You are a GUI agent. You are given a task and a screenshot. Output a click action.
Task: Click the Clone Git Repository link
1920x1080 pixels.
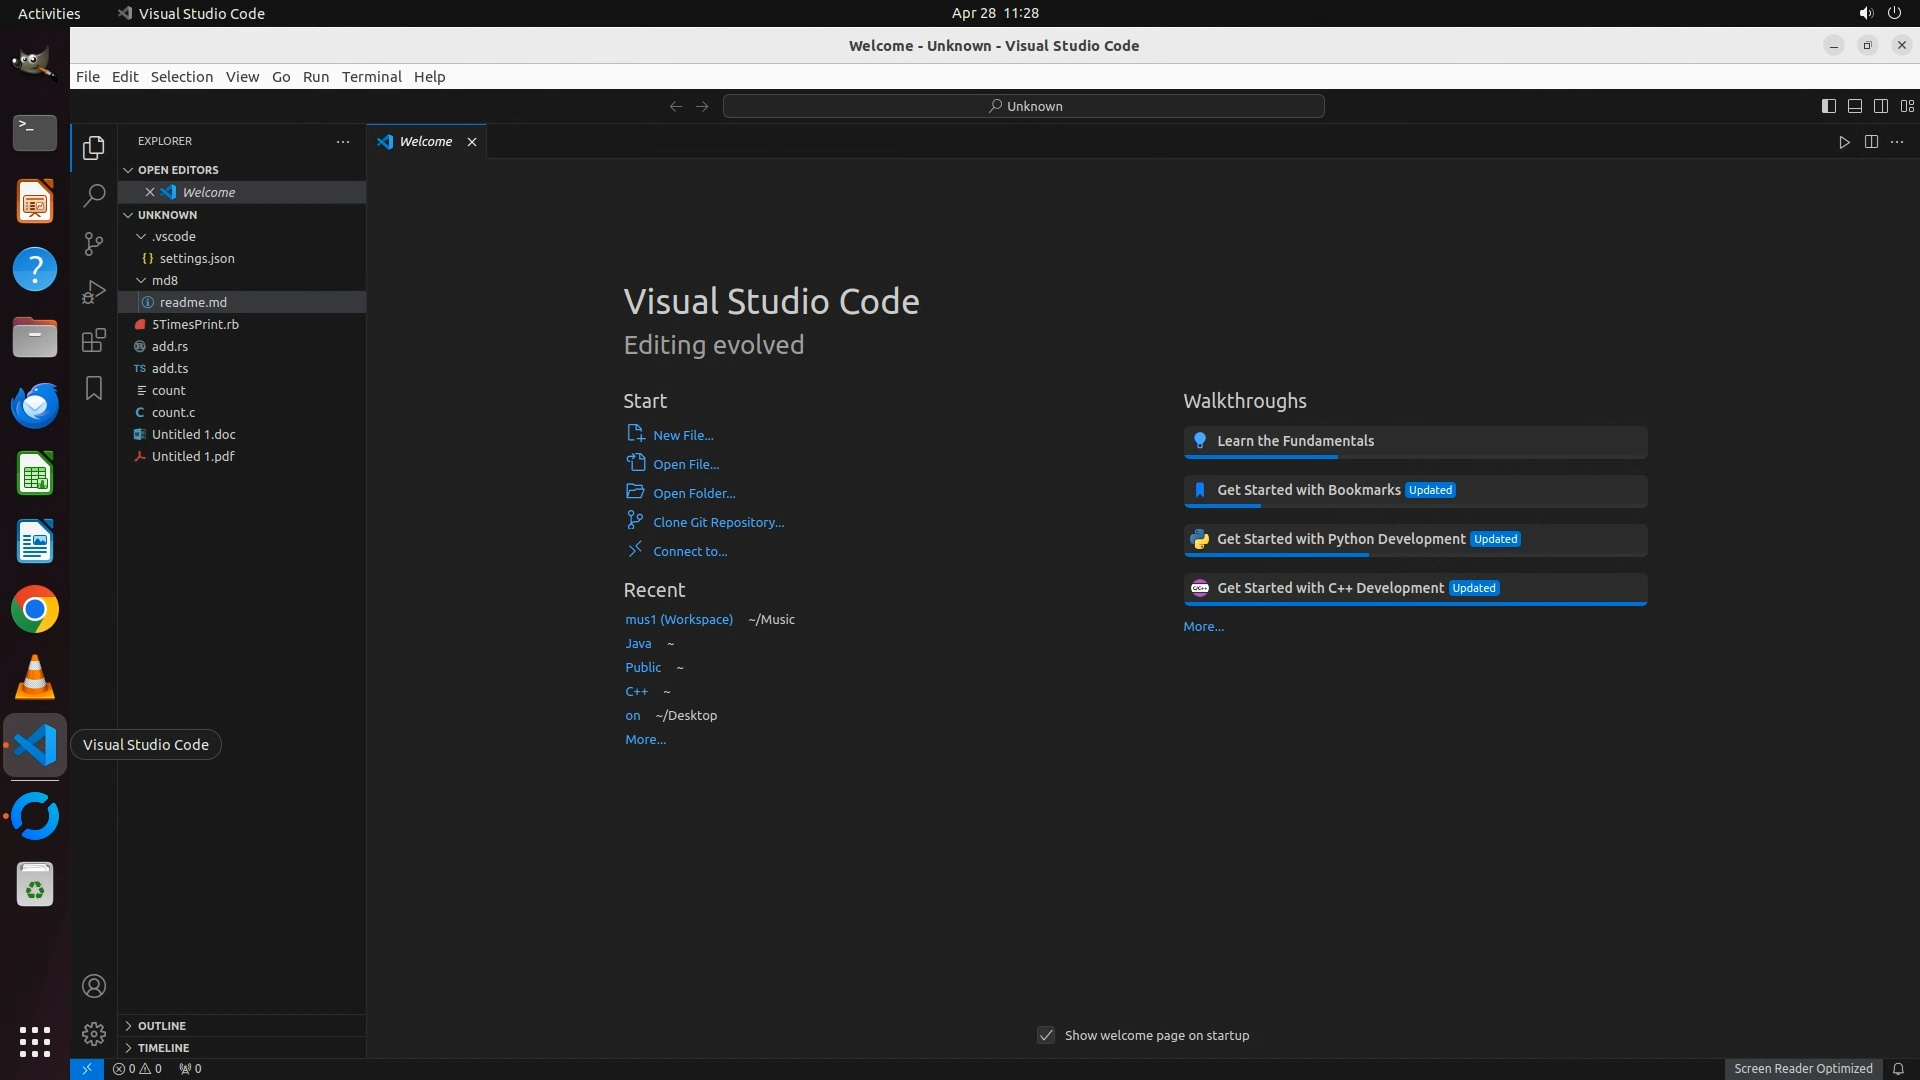(x=718, y=522)
